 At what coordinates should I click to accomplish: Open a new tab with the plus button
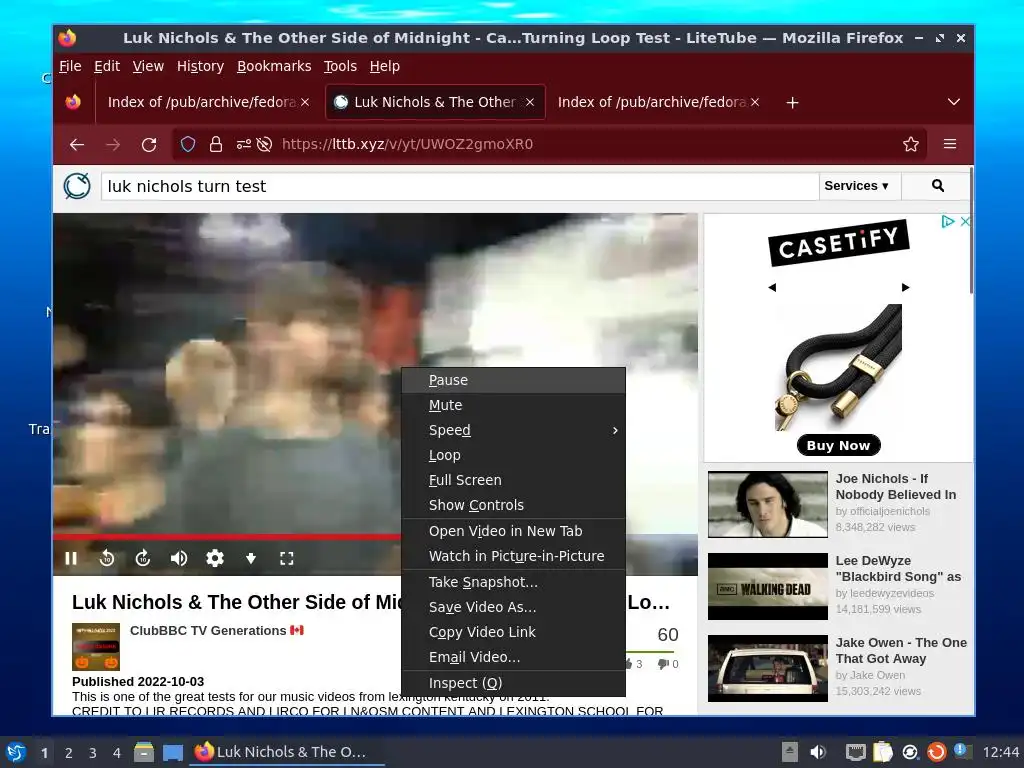coord(792,103)
